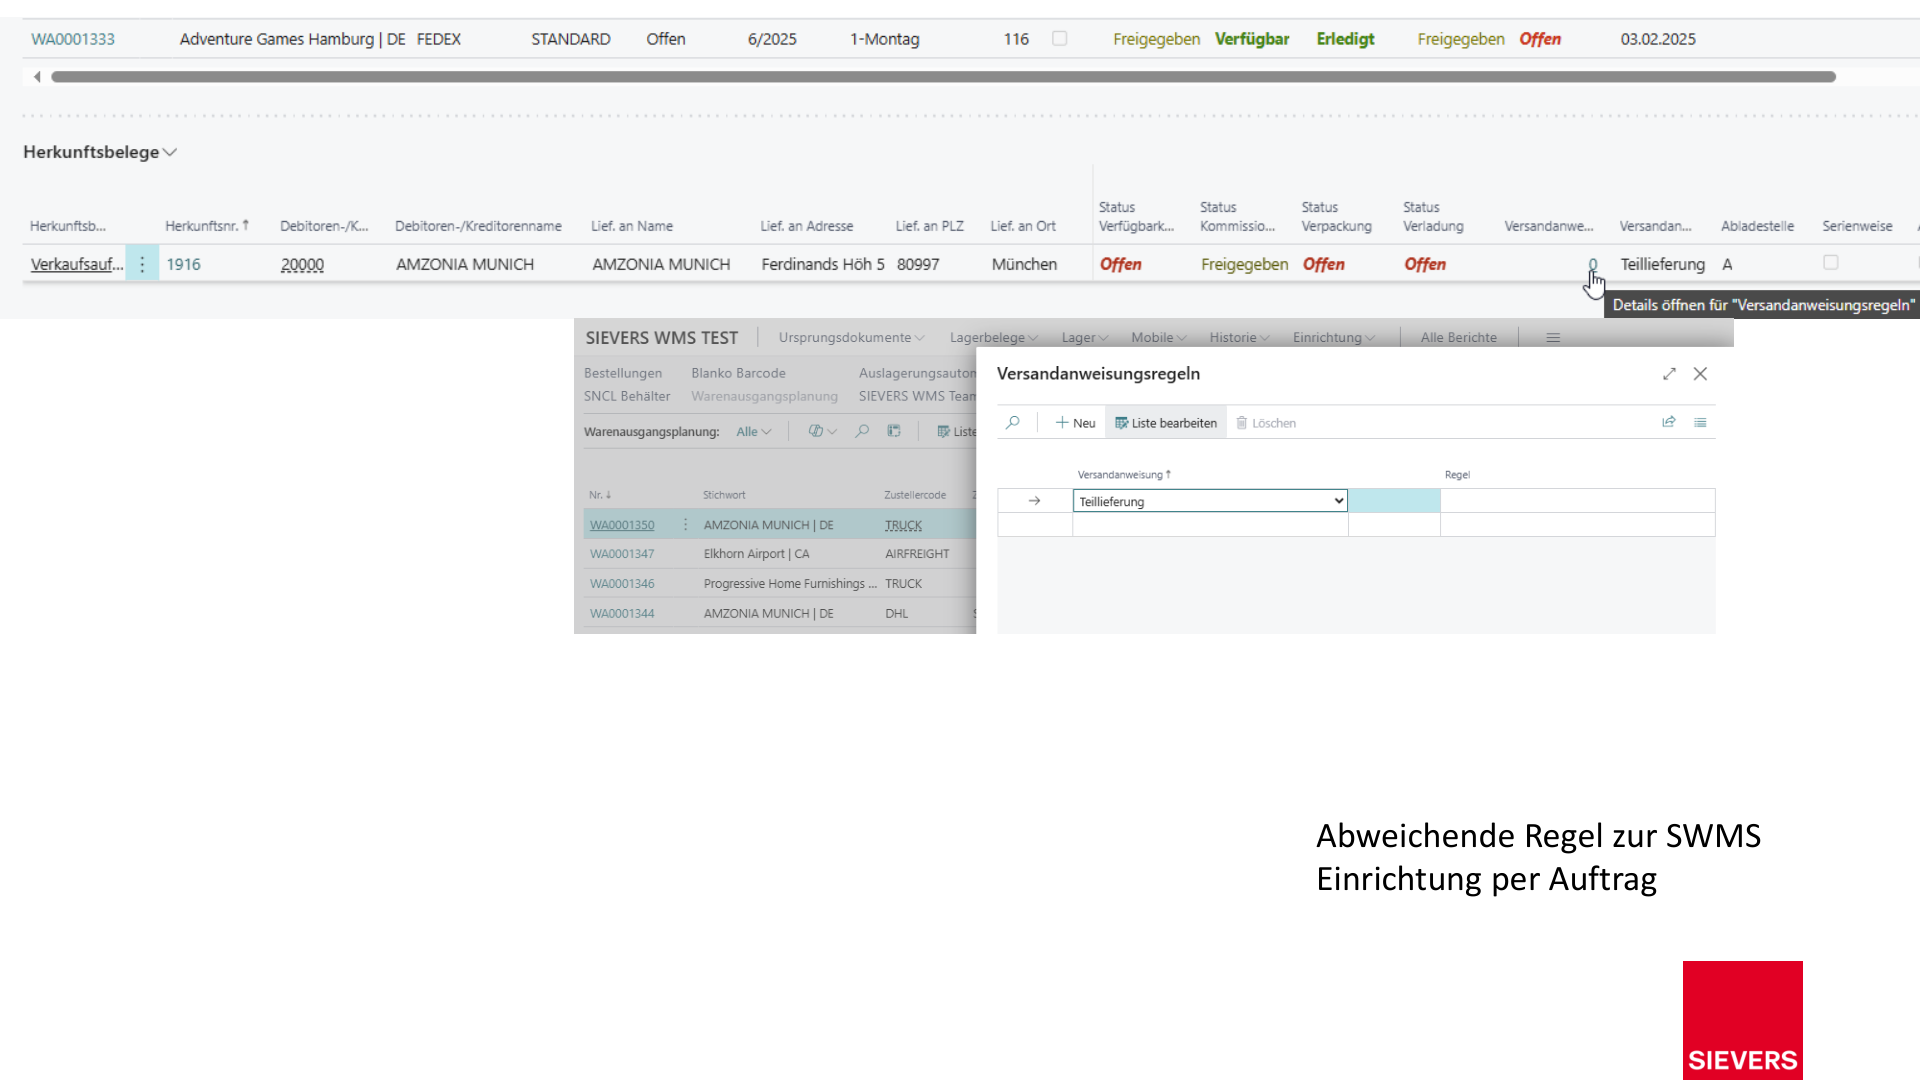Click the three-dot menu for row WA0001350
This screenshot has width=1920, height=1080.
tap(685, 525)
